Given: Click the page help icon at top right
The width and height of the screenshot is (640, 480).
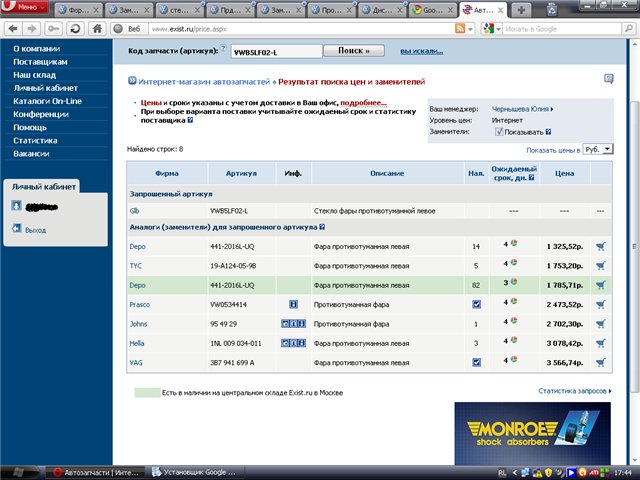Looking at the screenshot, I should [609, 79].
